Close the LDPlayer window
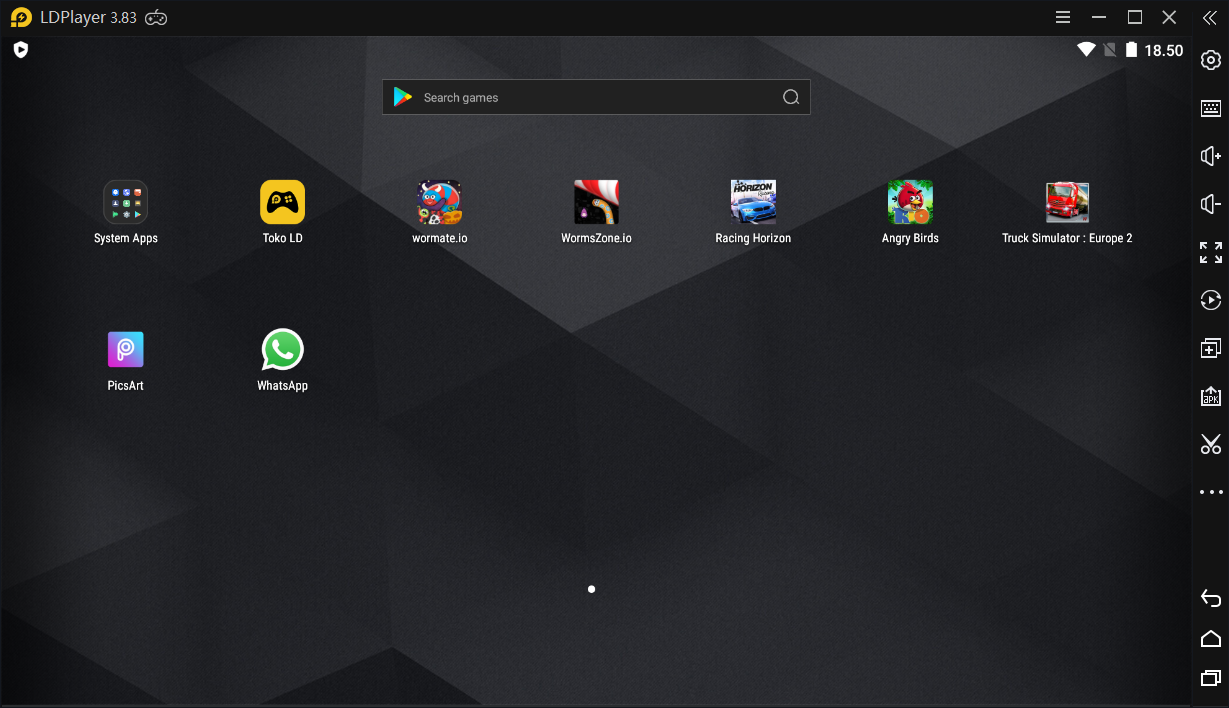Screen dimensions: 1229x708 pyautogui.click(x=1169, y=17)
